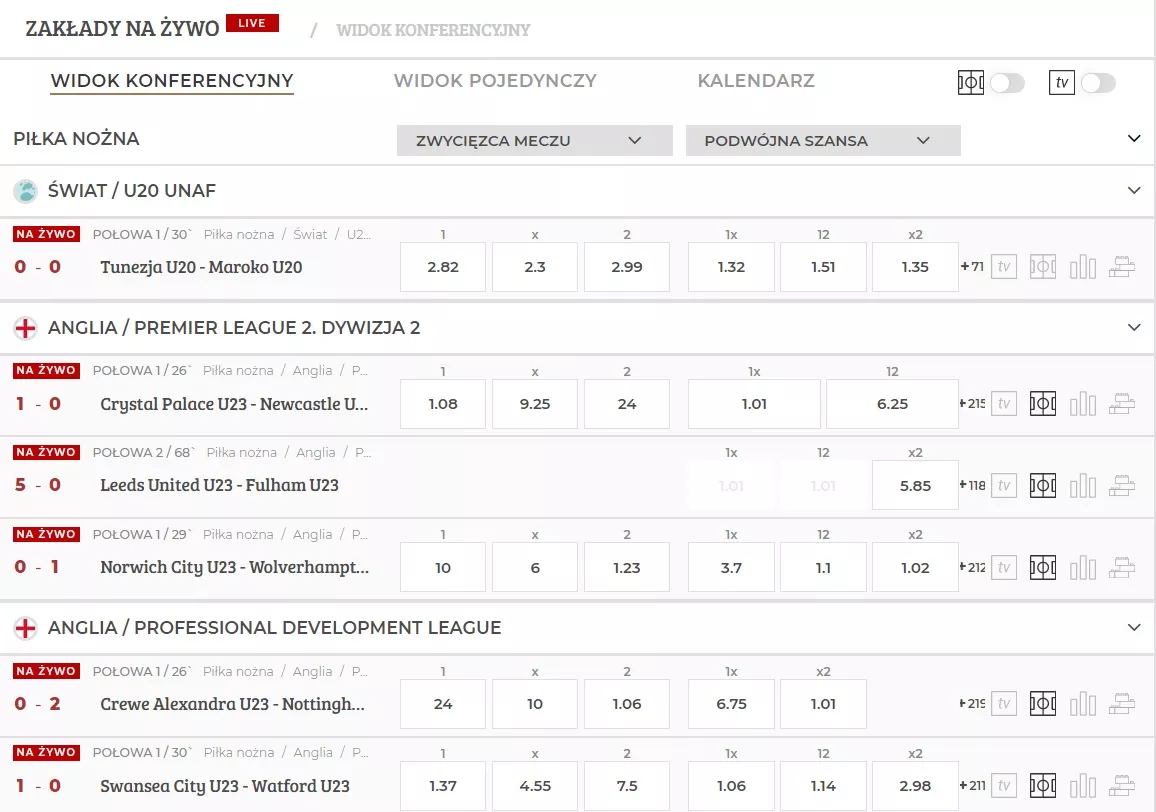Open pitch tracker icon for Norwich City U23
Screen dimensions: 1156x812
[x=1043, y=568]
